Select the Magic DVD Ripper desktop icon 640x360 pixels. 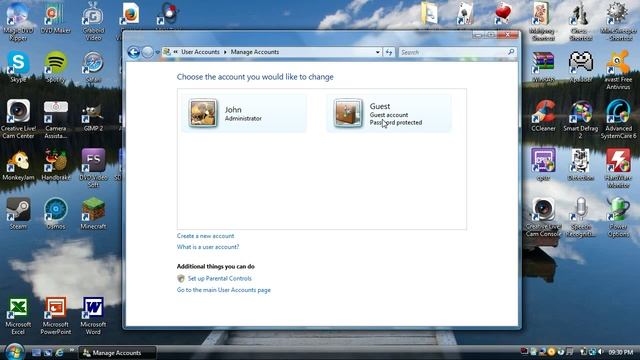(18, 21)
